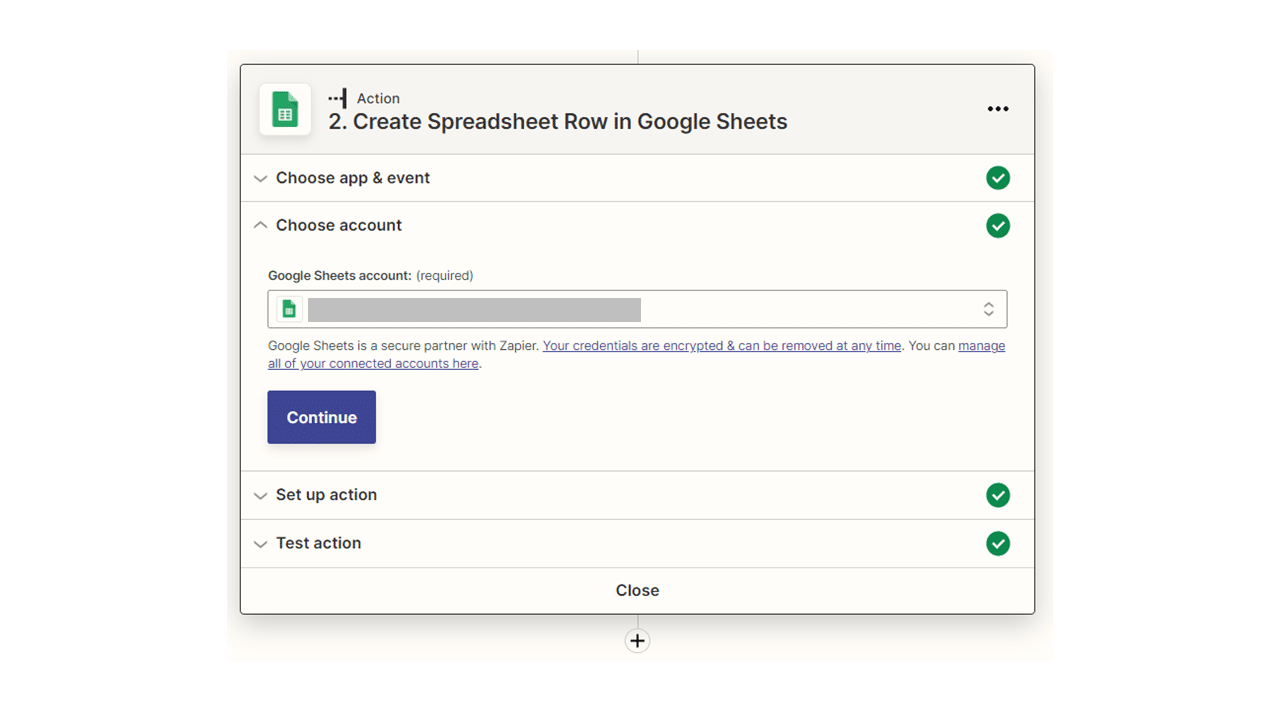Open the Google Sheets account dropdown arrows
This screenshot has height=720, width=1280.
[988, 309]
